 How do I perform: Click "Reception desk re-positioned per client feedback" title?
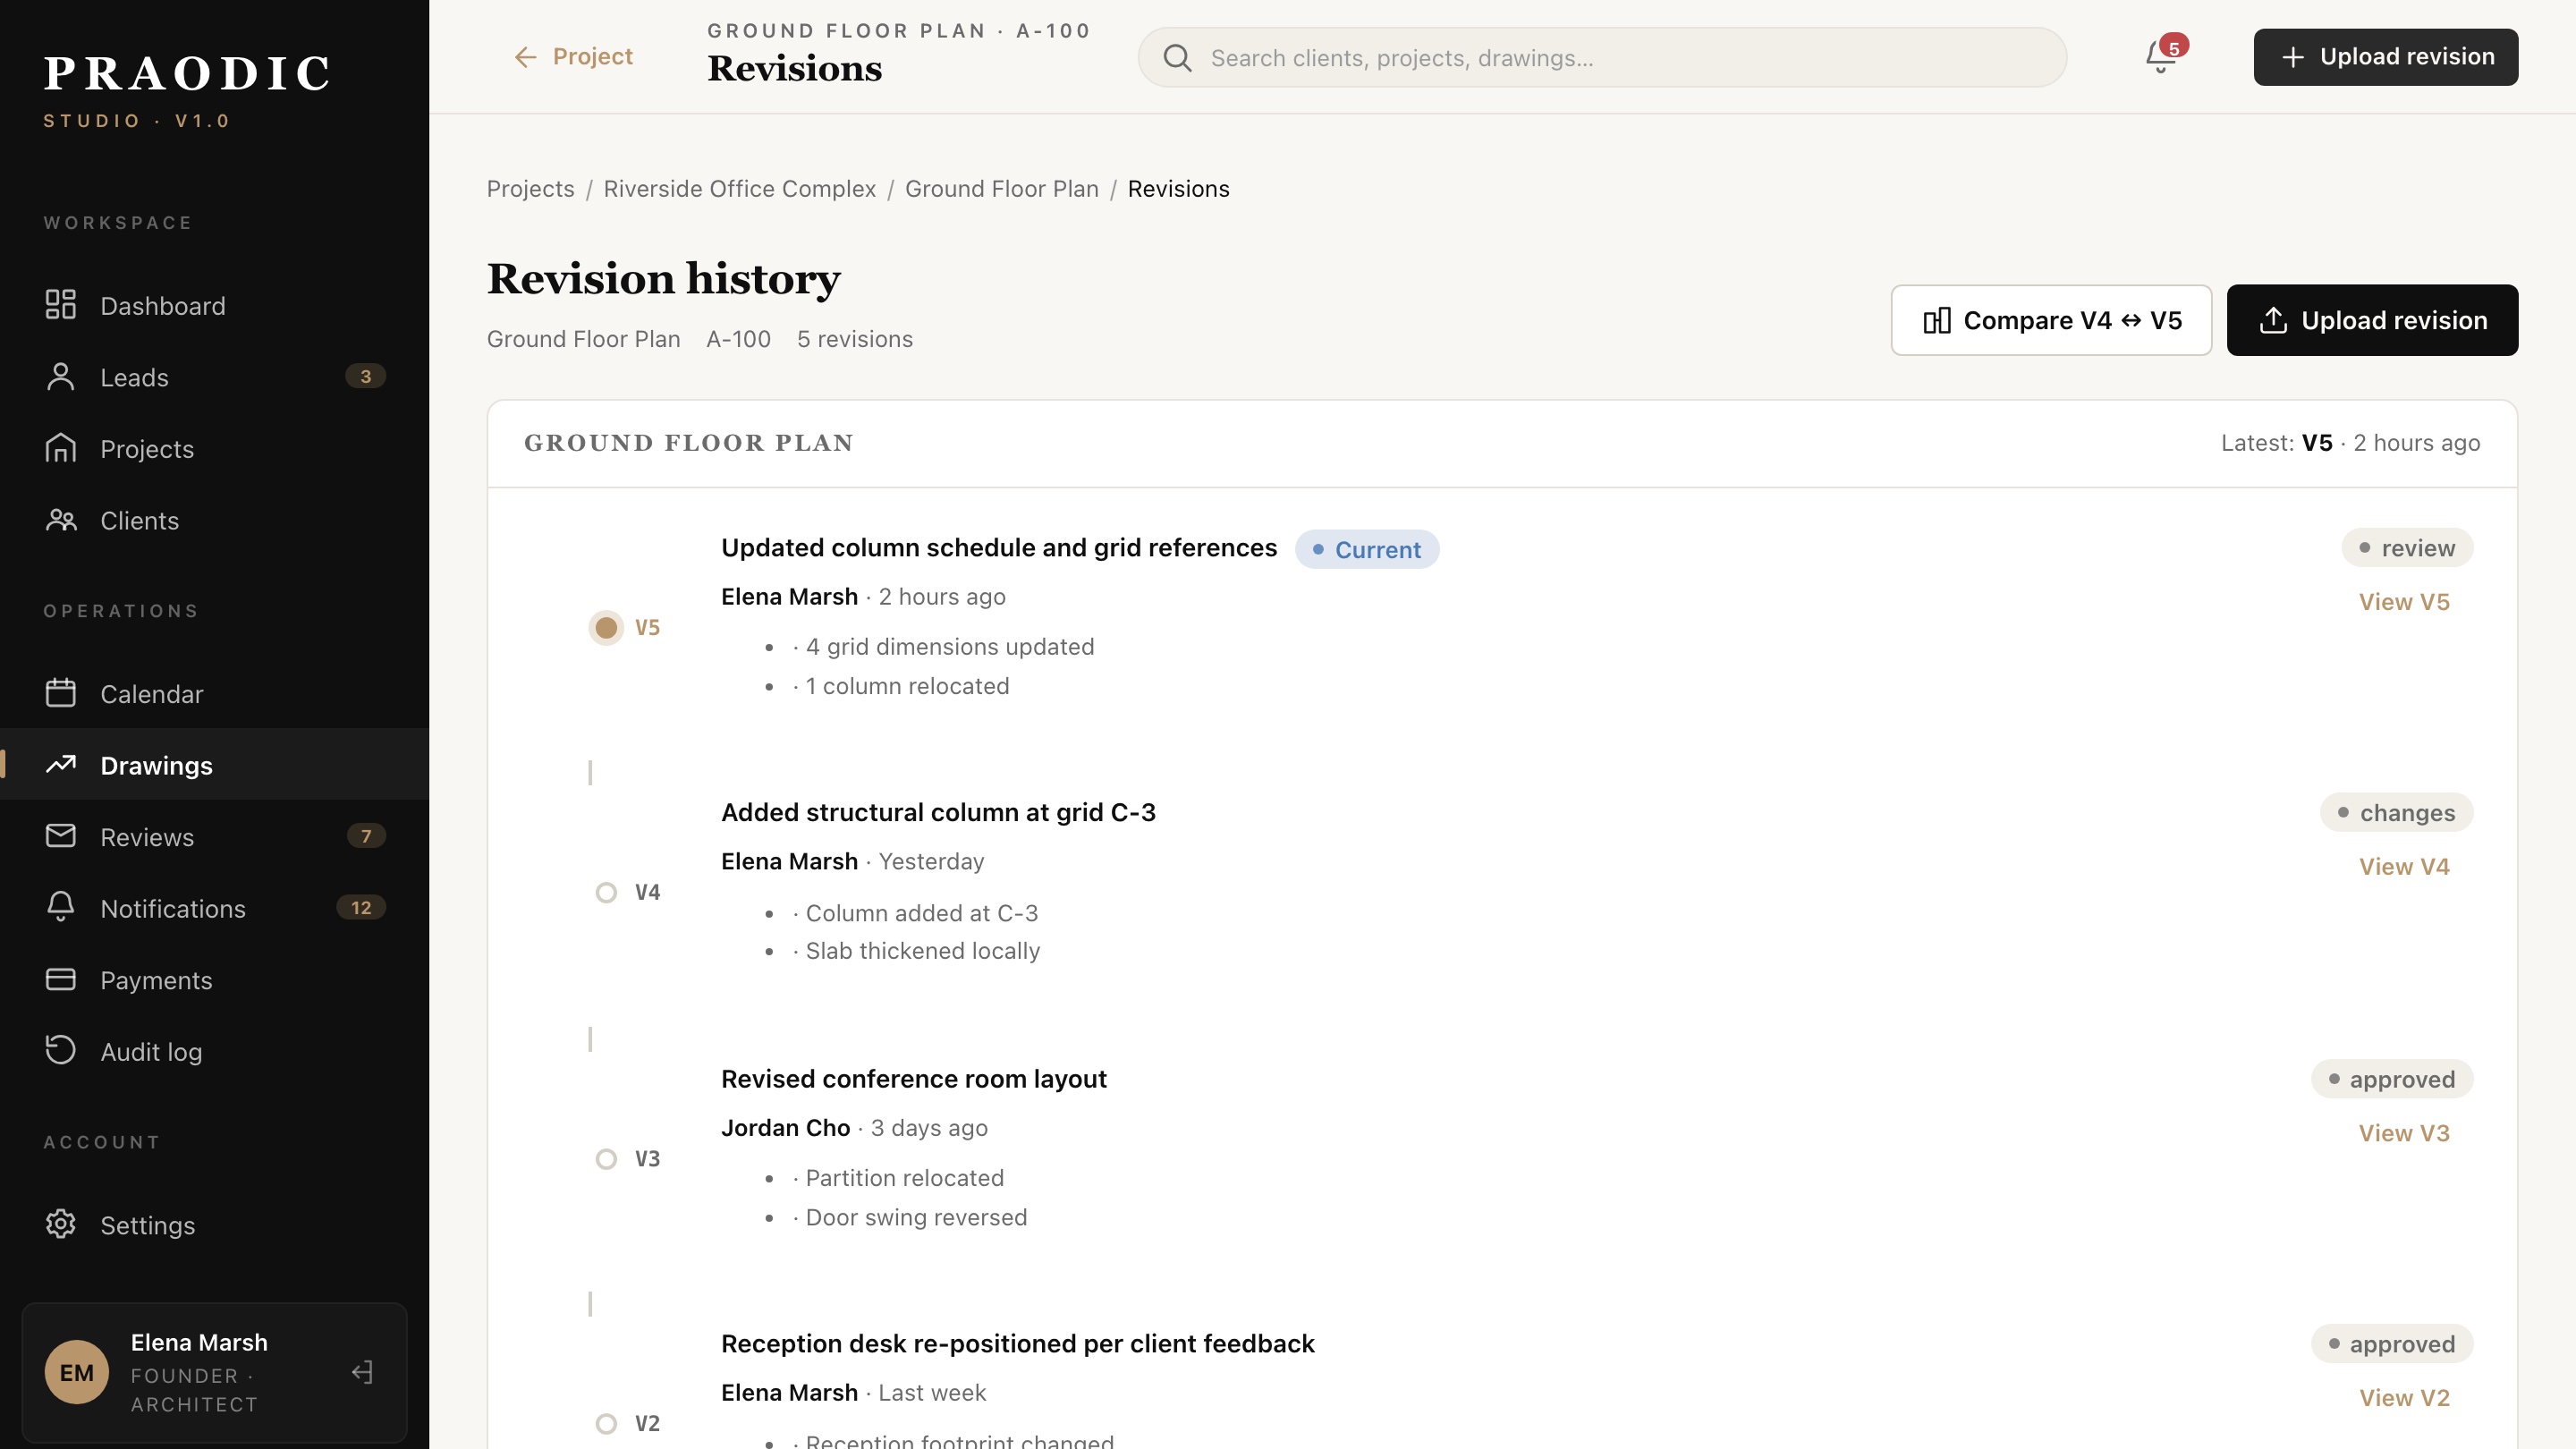point(1018,1344)
